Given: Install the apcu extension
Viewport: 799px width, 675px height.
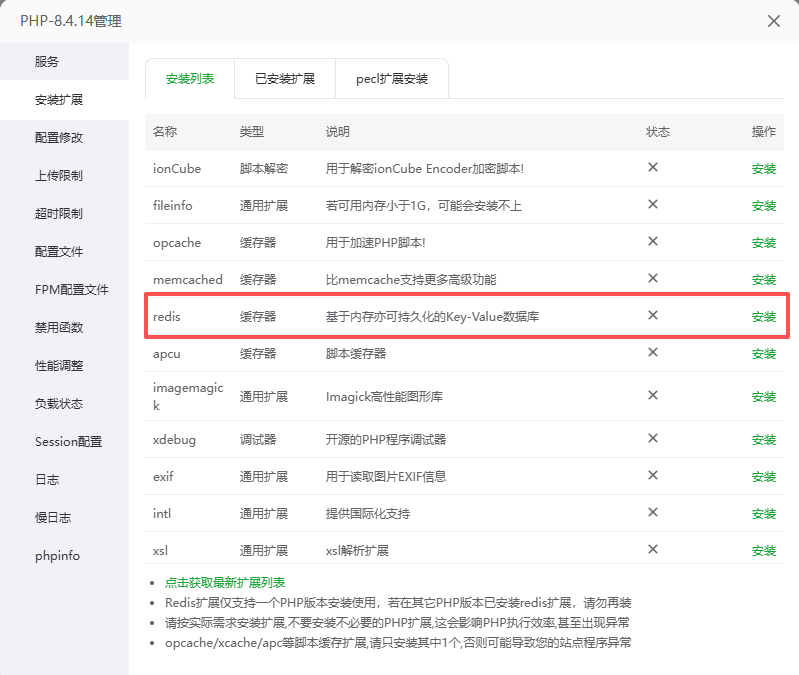Looking at the screenshot, I should (x=764, y=354).
